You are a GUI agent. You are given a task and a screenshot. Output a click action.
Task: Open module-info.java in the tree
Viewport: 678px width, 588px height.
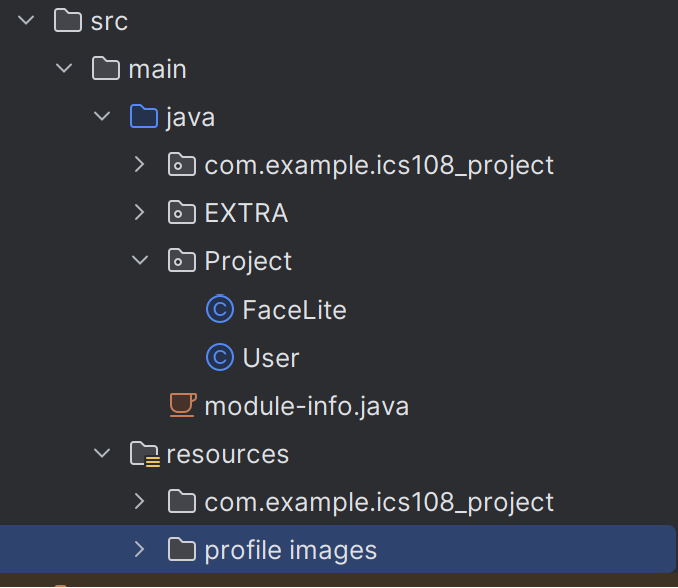click(x=306, y=406)
